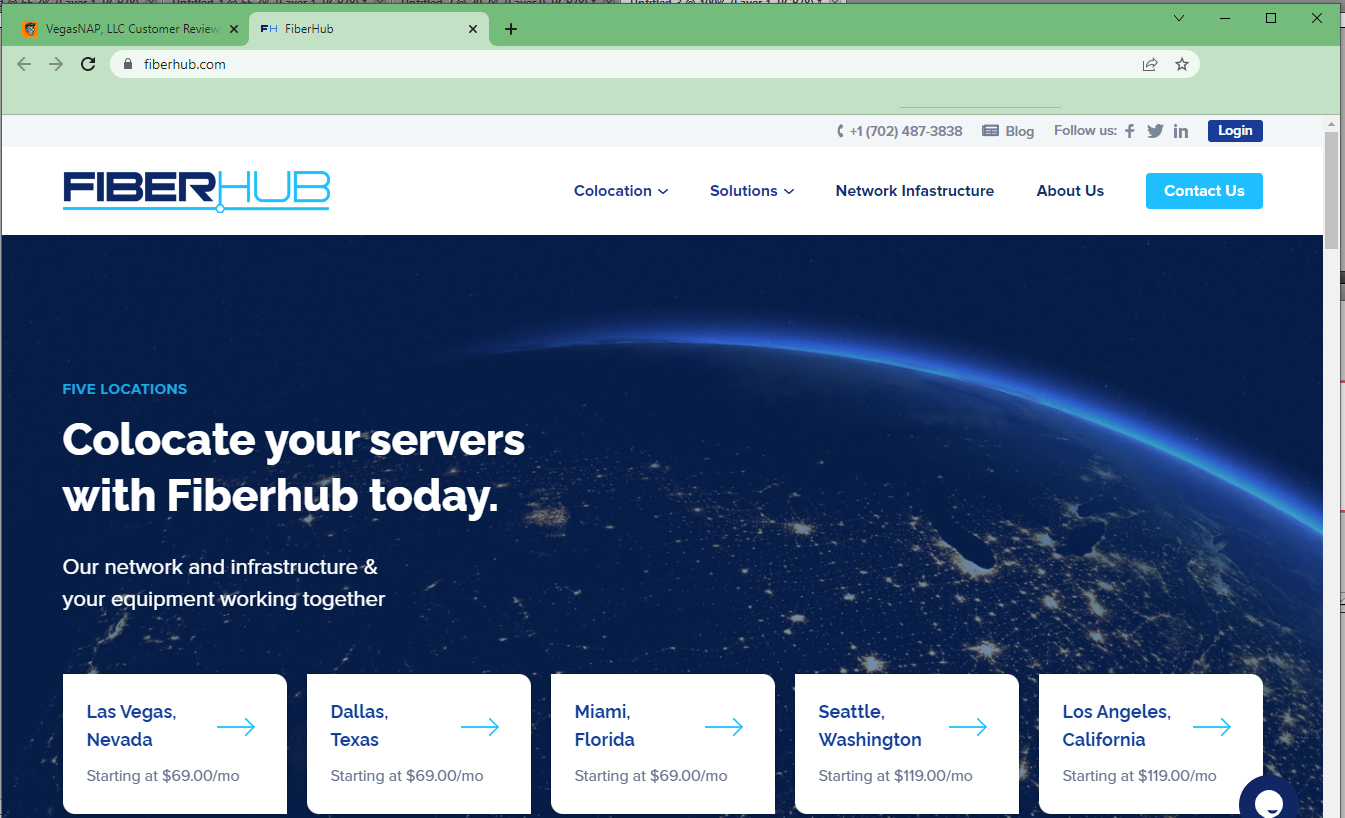Click the arrow on the Seattle, Washington card
This screenshot has height=818, width=1345.
[968, 727]
